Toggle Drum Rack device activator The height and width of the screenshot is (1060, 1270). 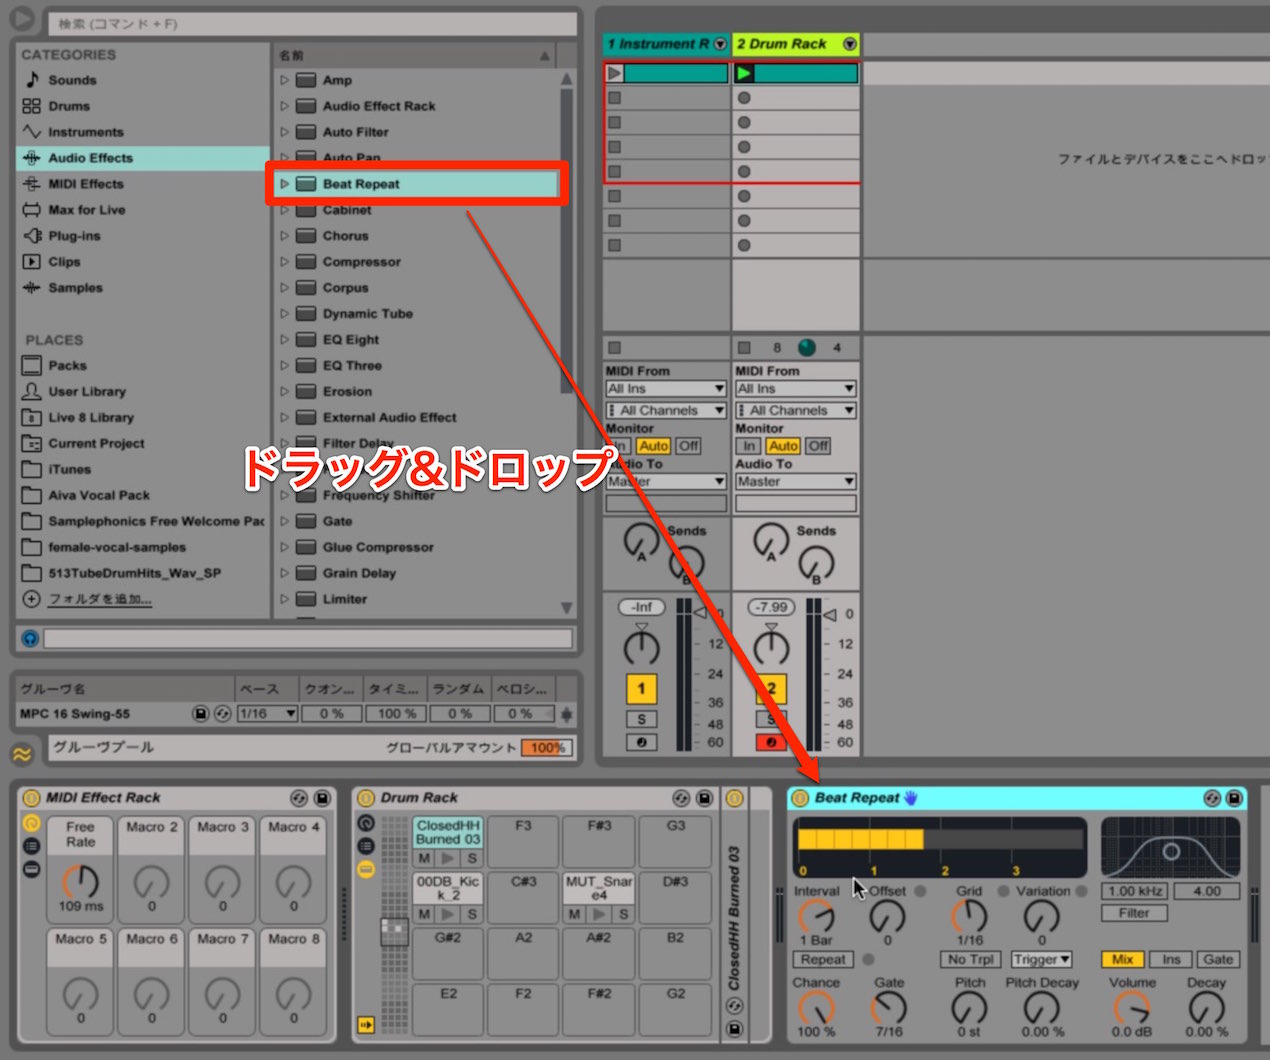click(x=366, y=798)
